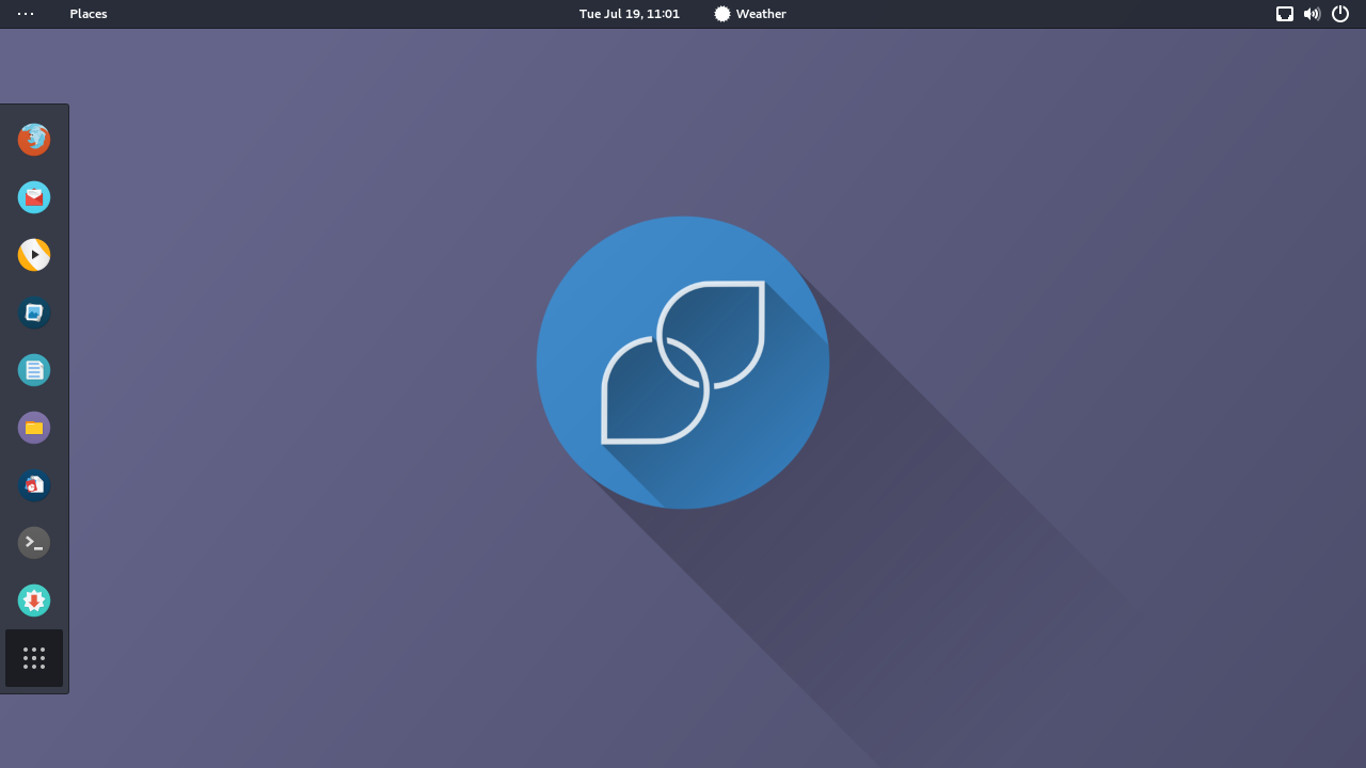Launch the Terminal from the dock

click(34, 543)
